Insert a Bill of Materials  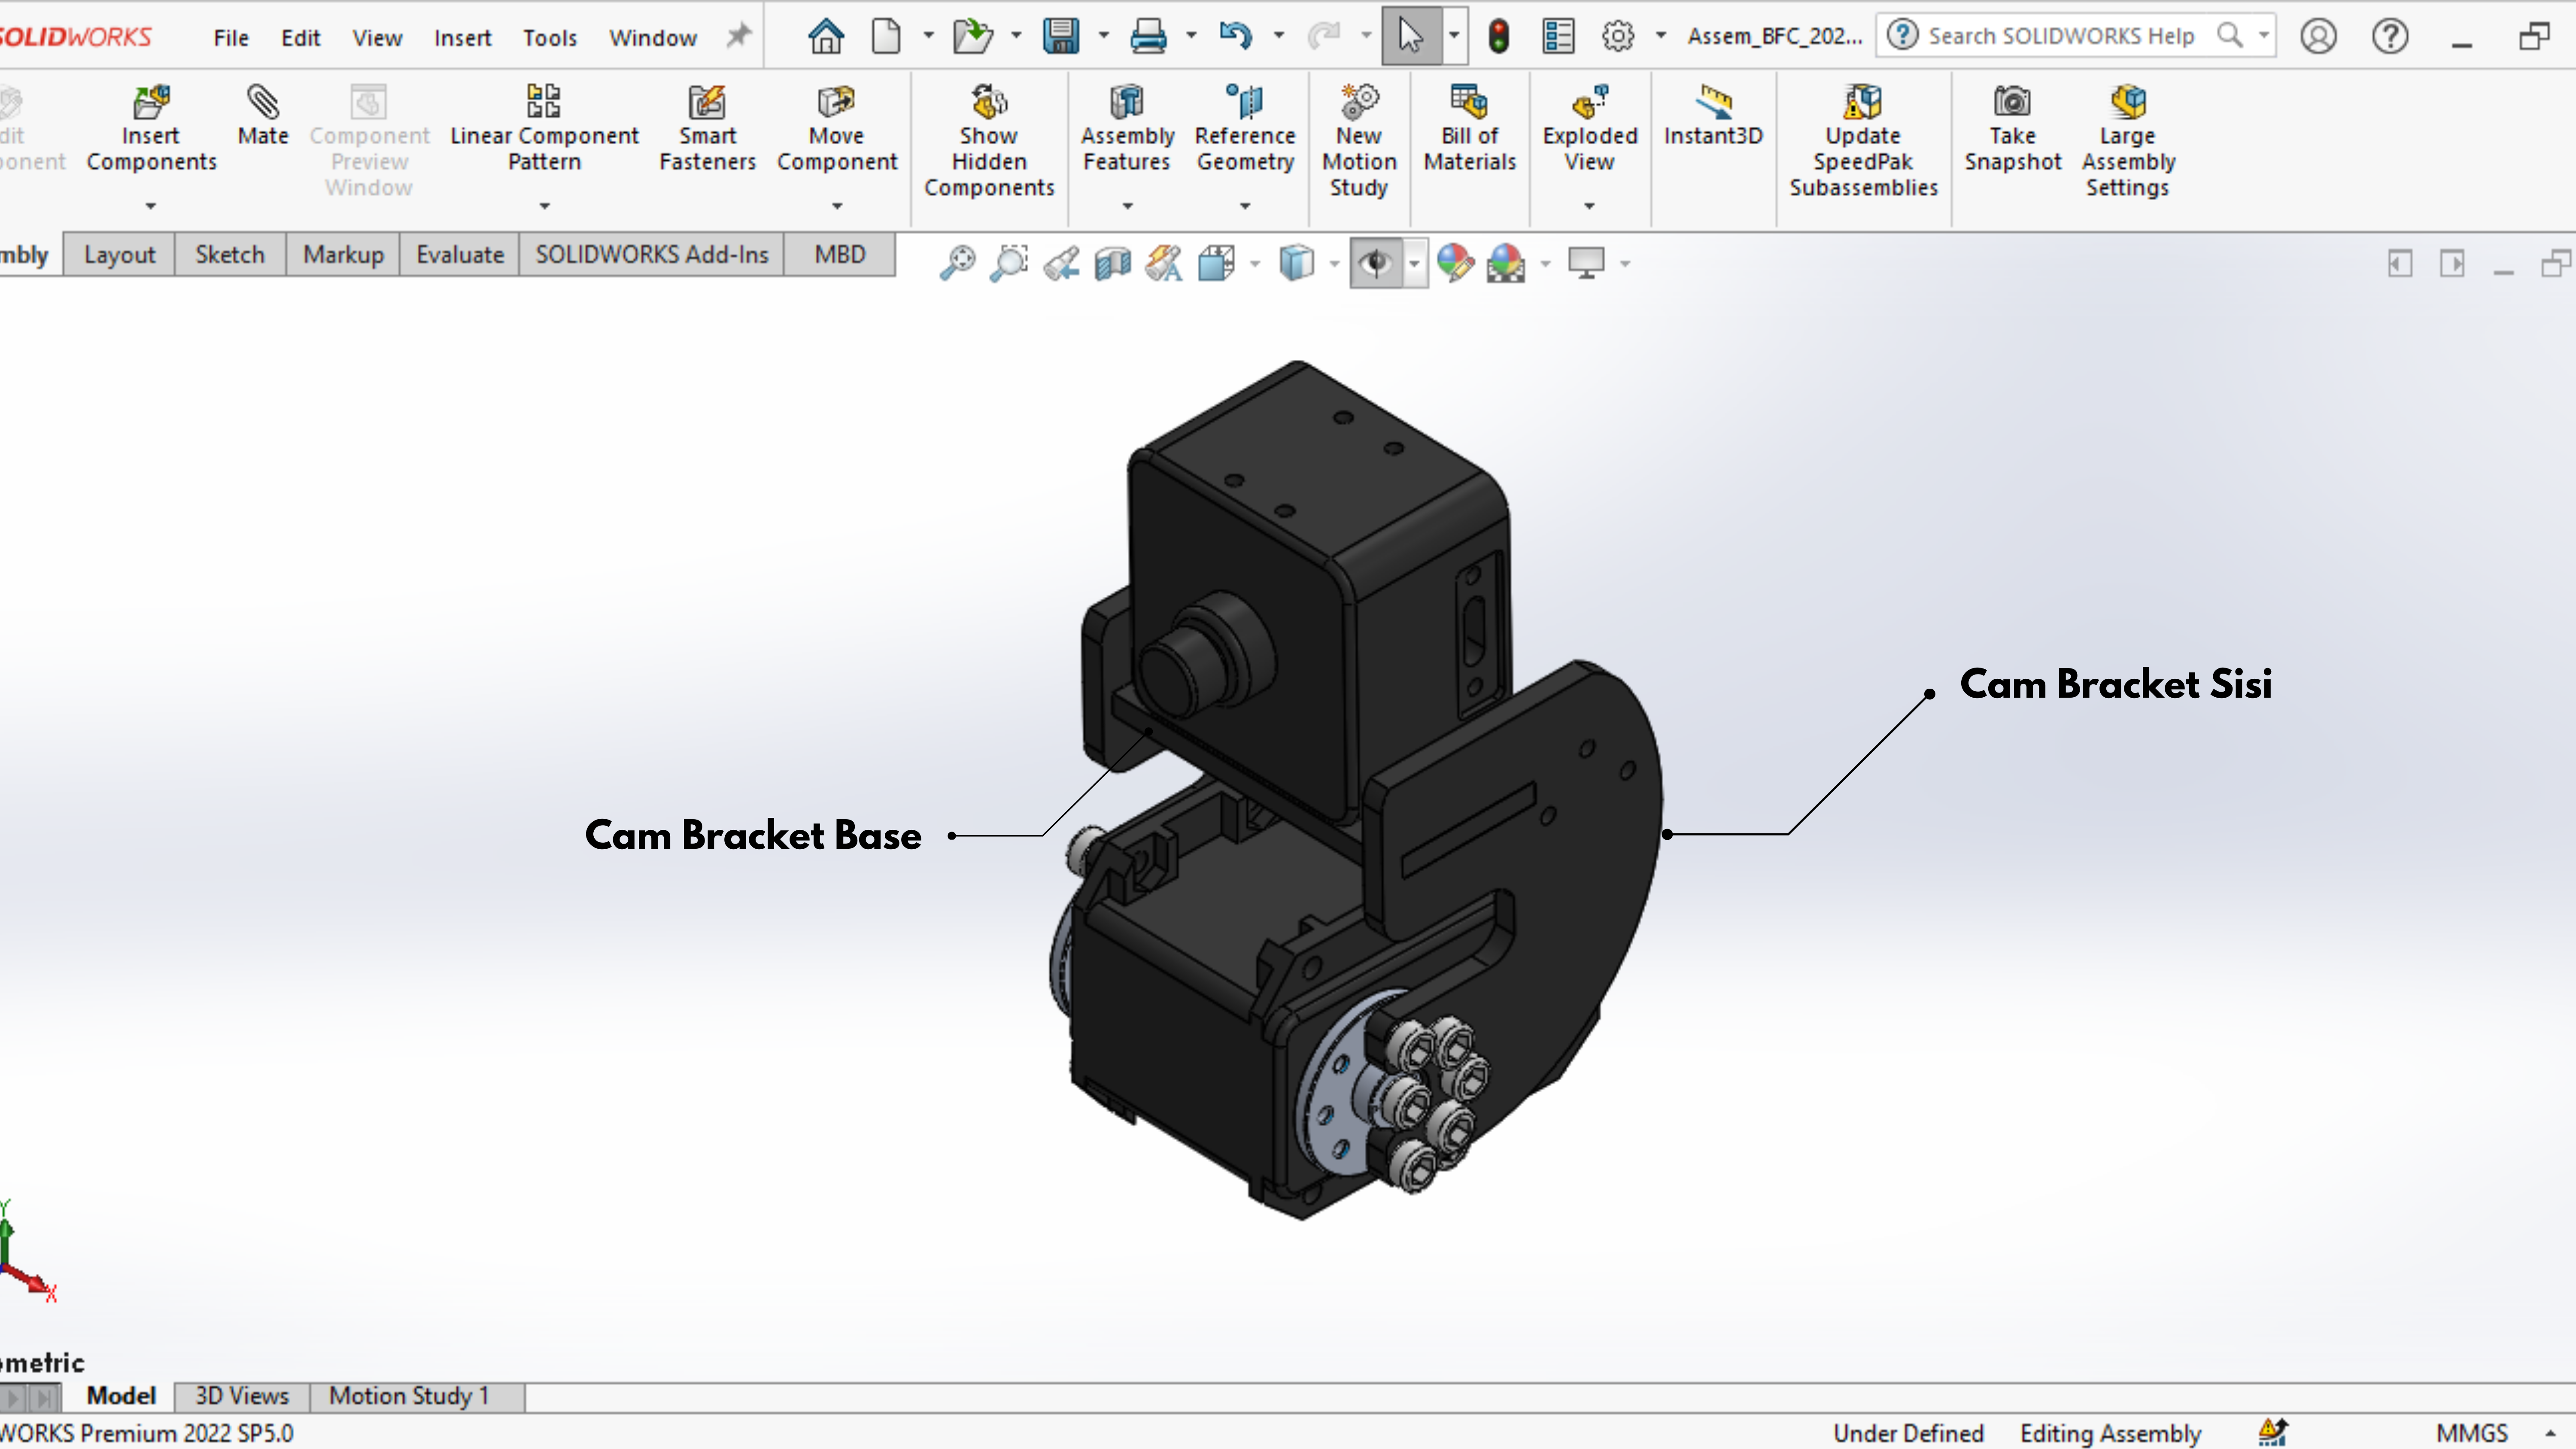pyautogui.click(x=1470, y=128)
